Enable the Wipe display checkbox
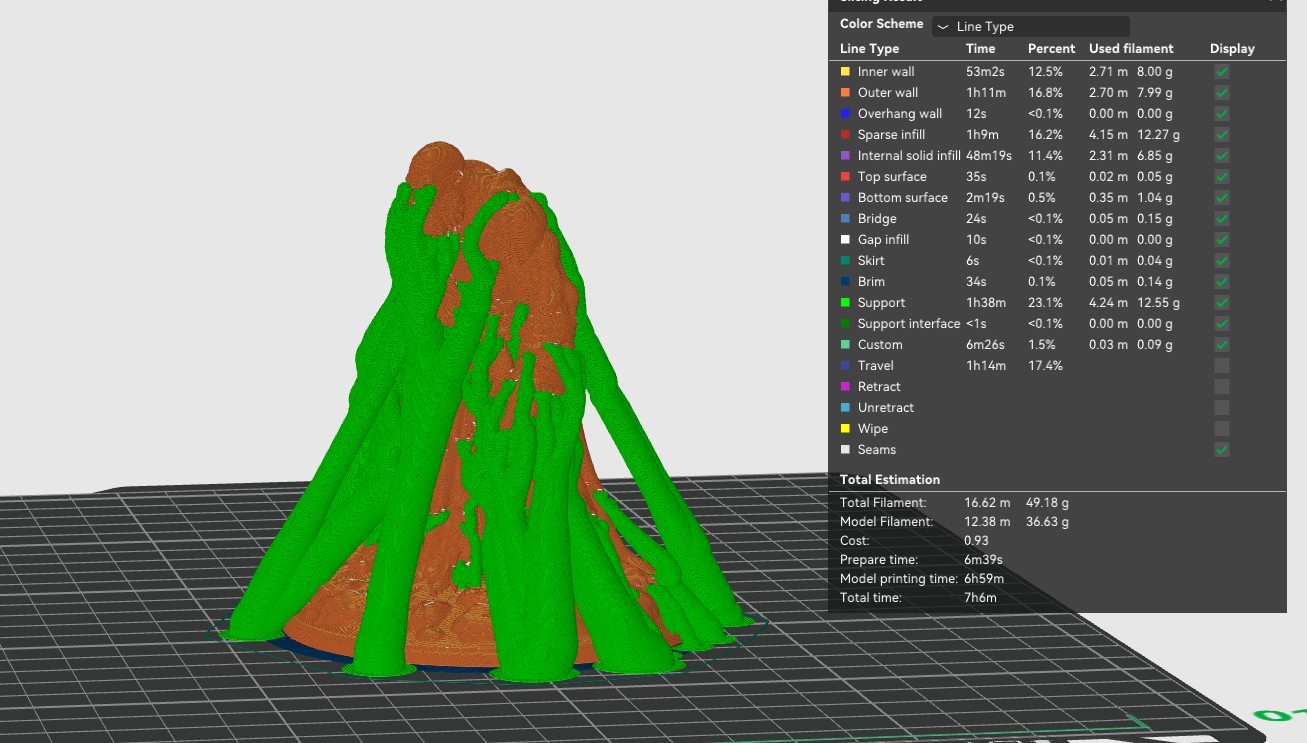Screen dimensions: 1307x743 point(1222,429)
